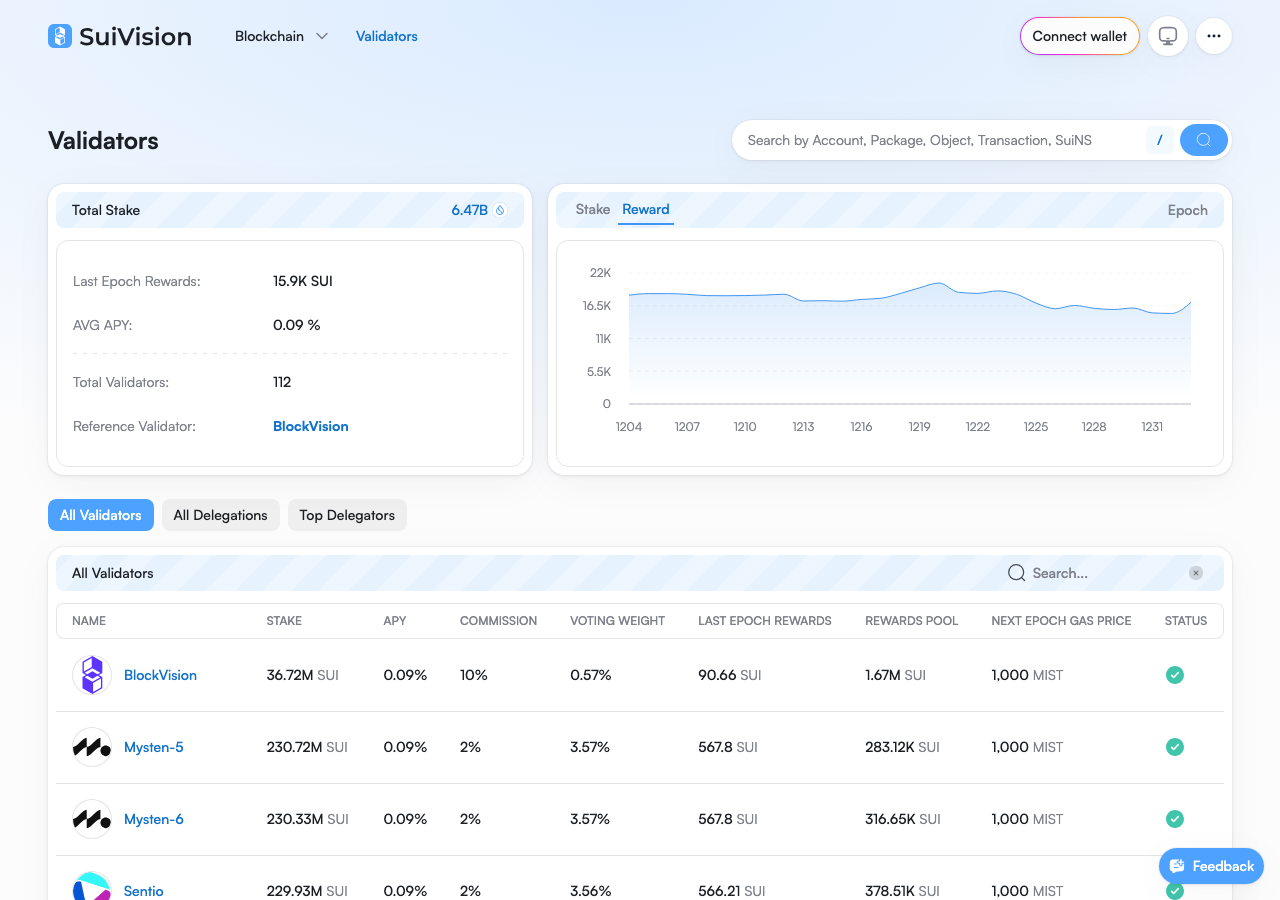This screenshot has width=1280, height=900.
Task: Click the slash shortcut icon in search bar
Action: pos(1159,140)
